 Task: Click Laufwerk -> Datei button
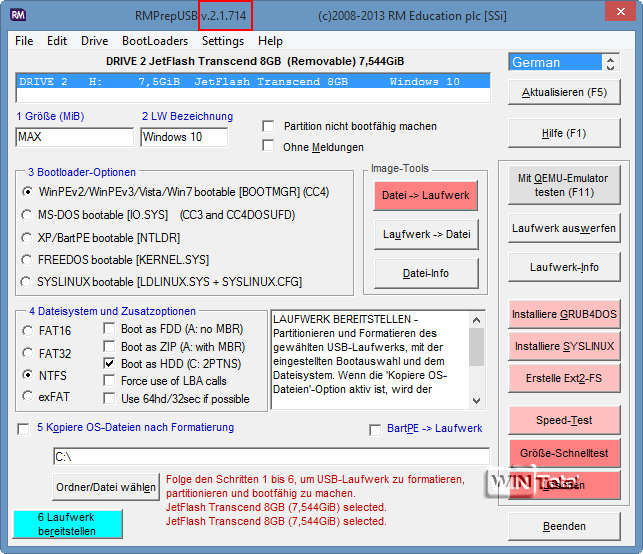426,234
